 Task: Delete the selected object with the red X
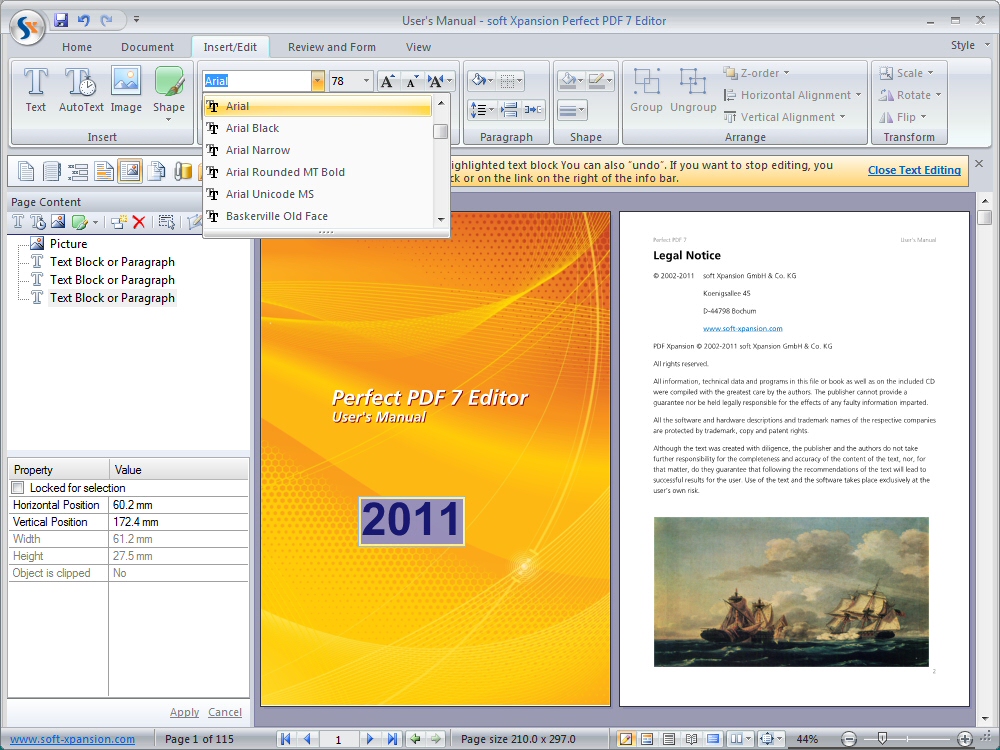pos(138,222)
